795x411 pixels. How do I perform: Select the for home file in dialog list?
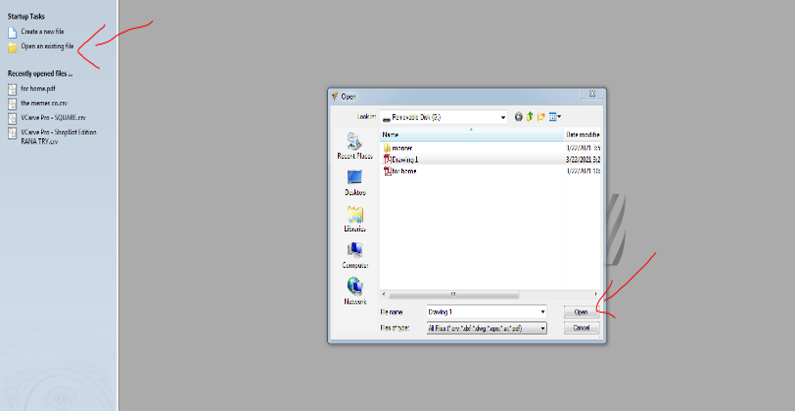(x=400, y=171)
